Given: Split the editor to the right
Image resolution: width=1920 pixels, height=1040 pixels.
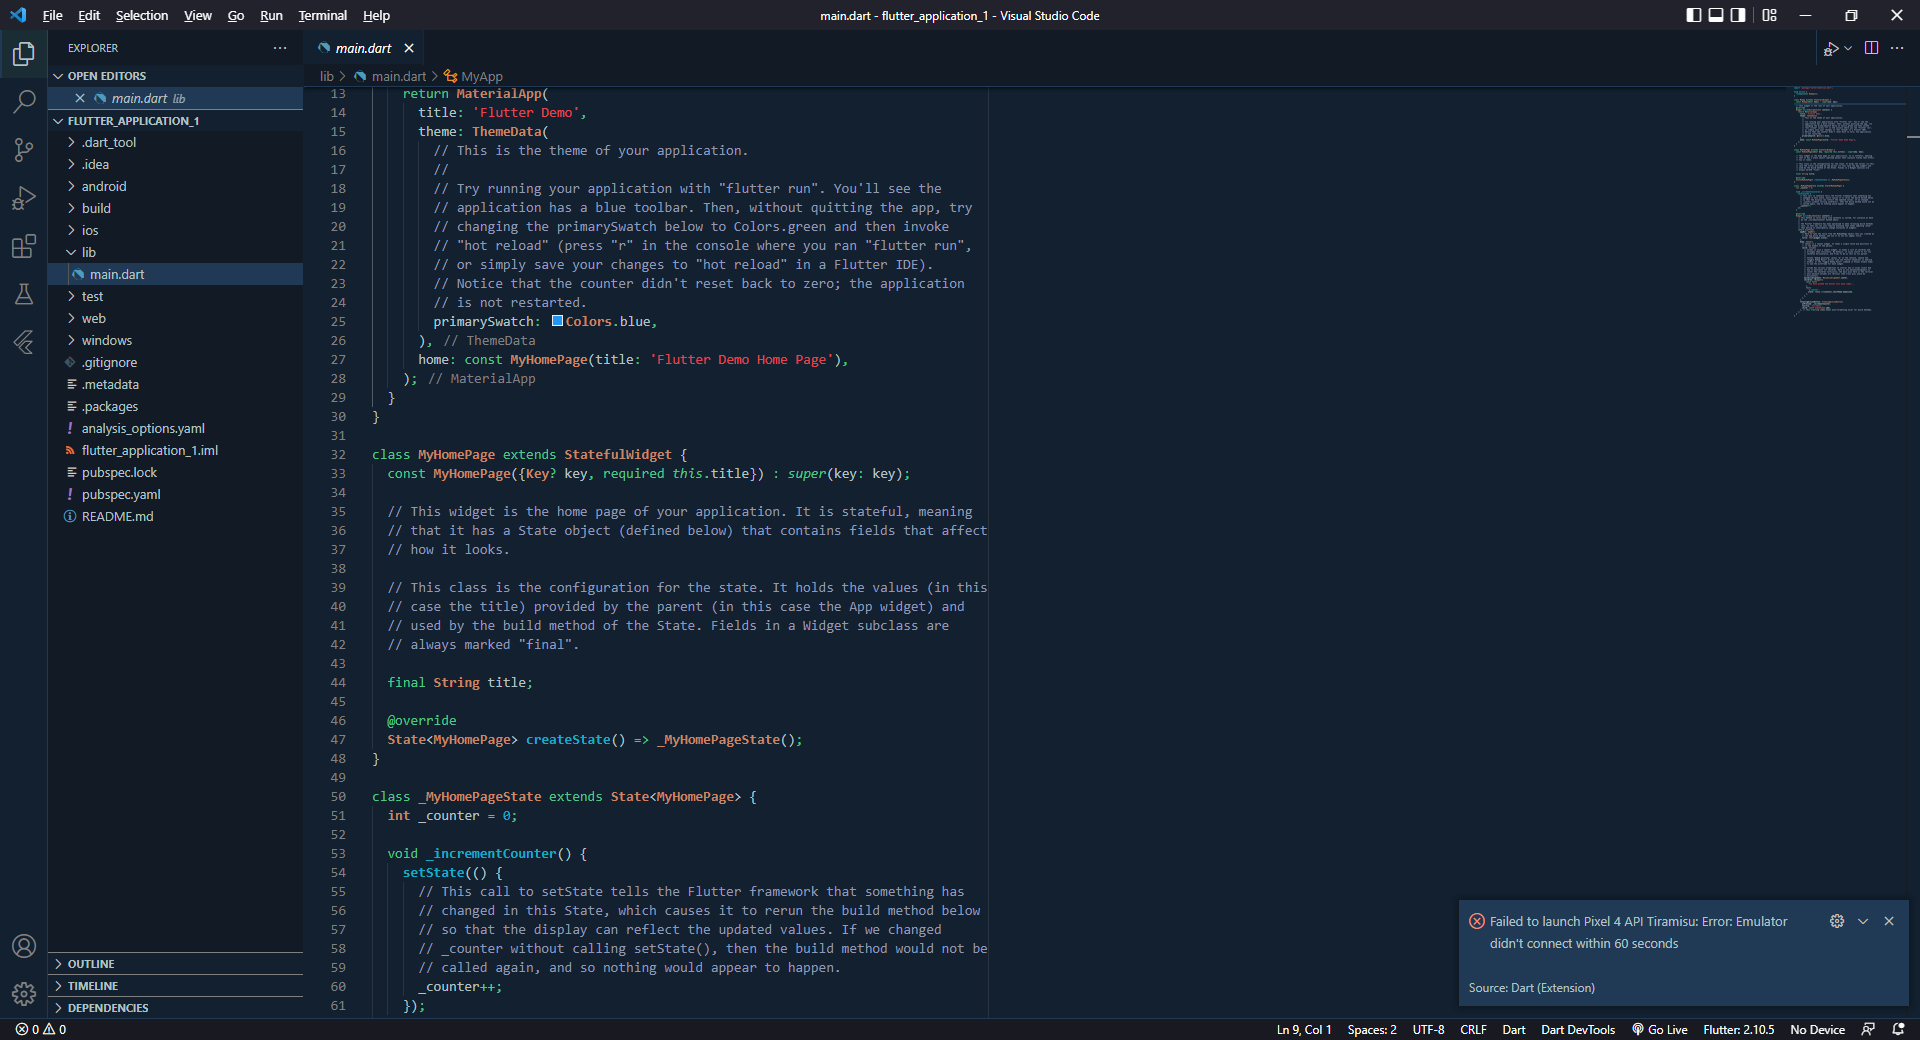Looking at the screenshot, I should (1872, 48).
